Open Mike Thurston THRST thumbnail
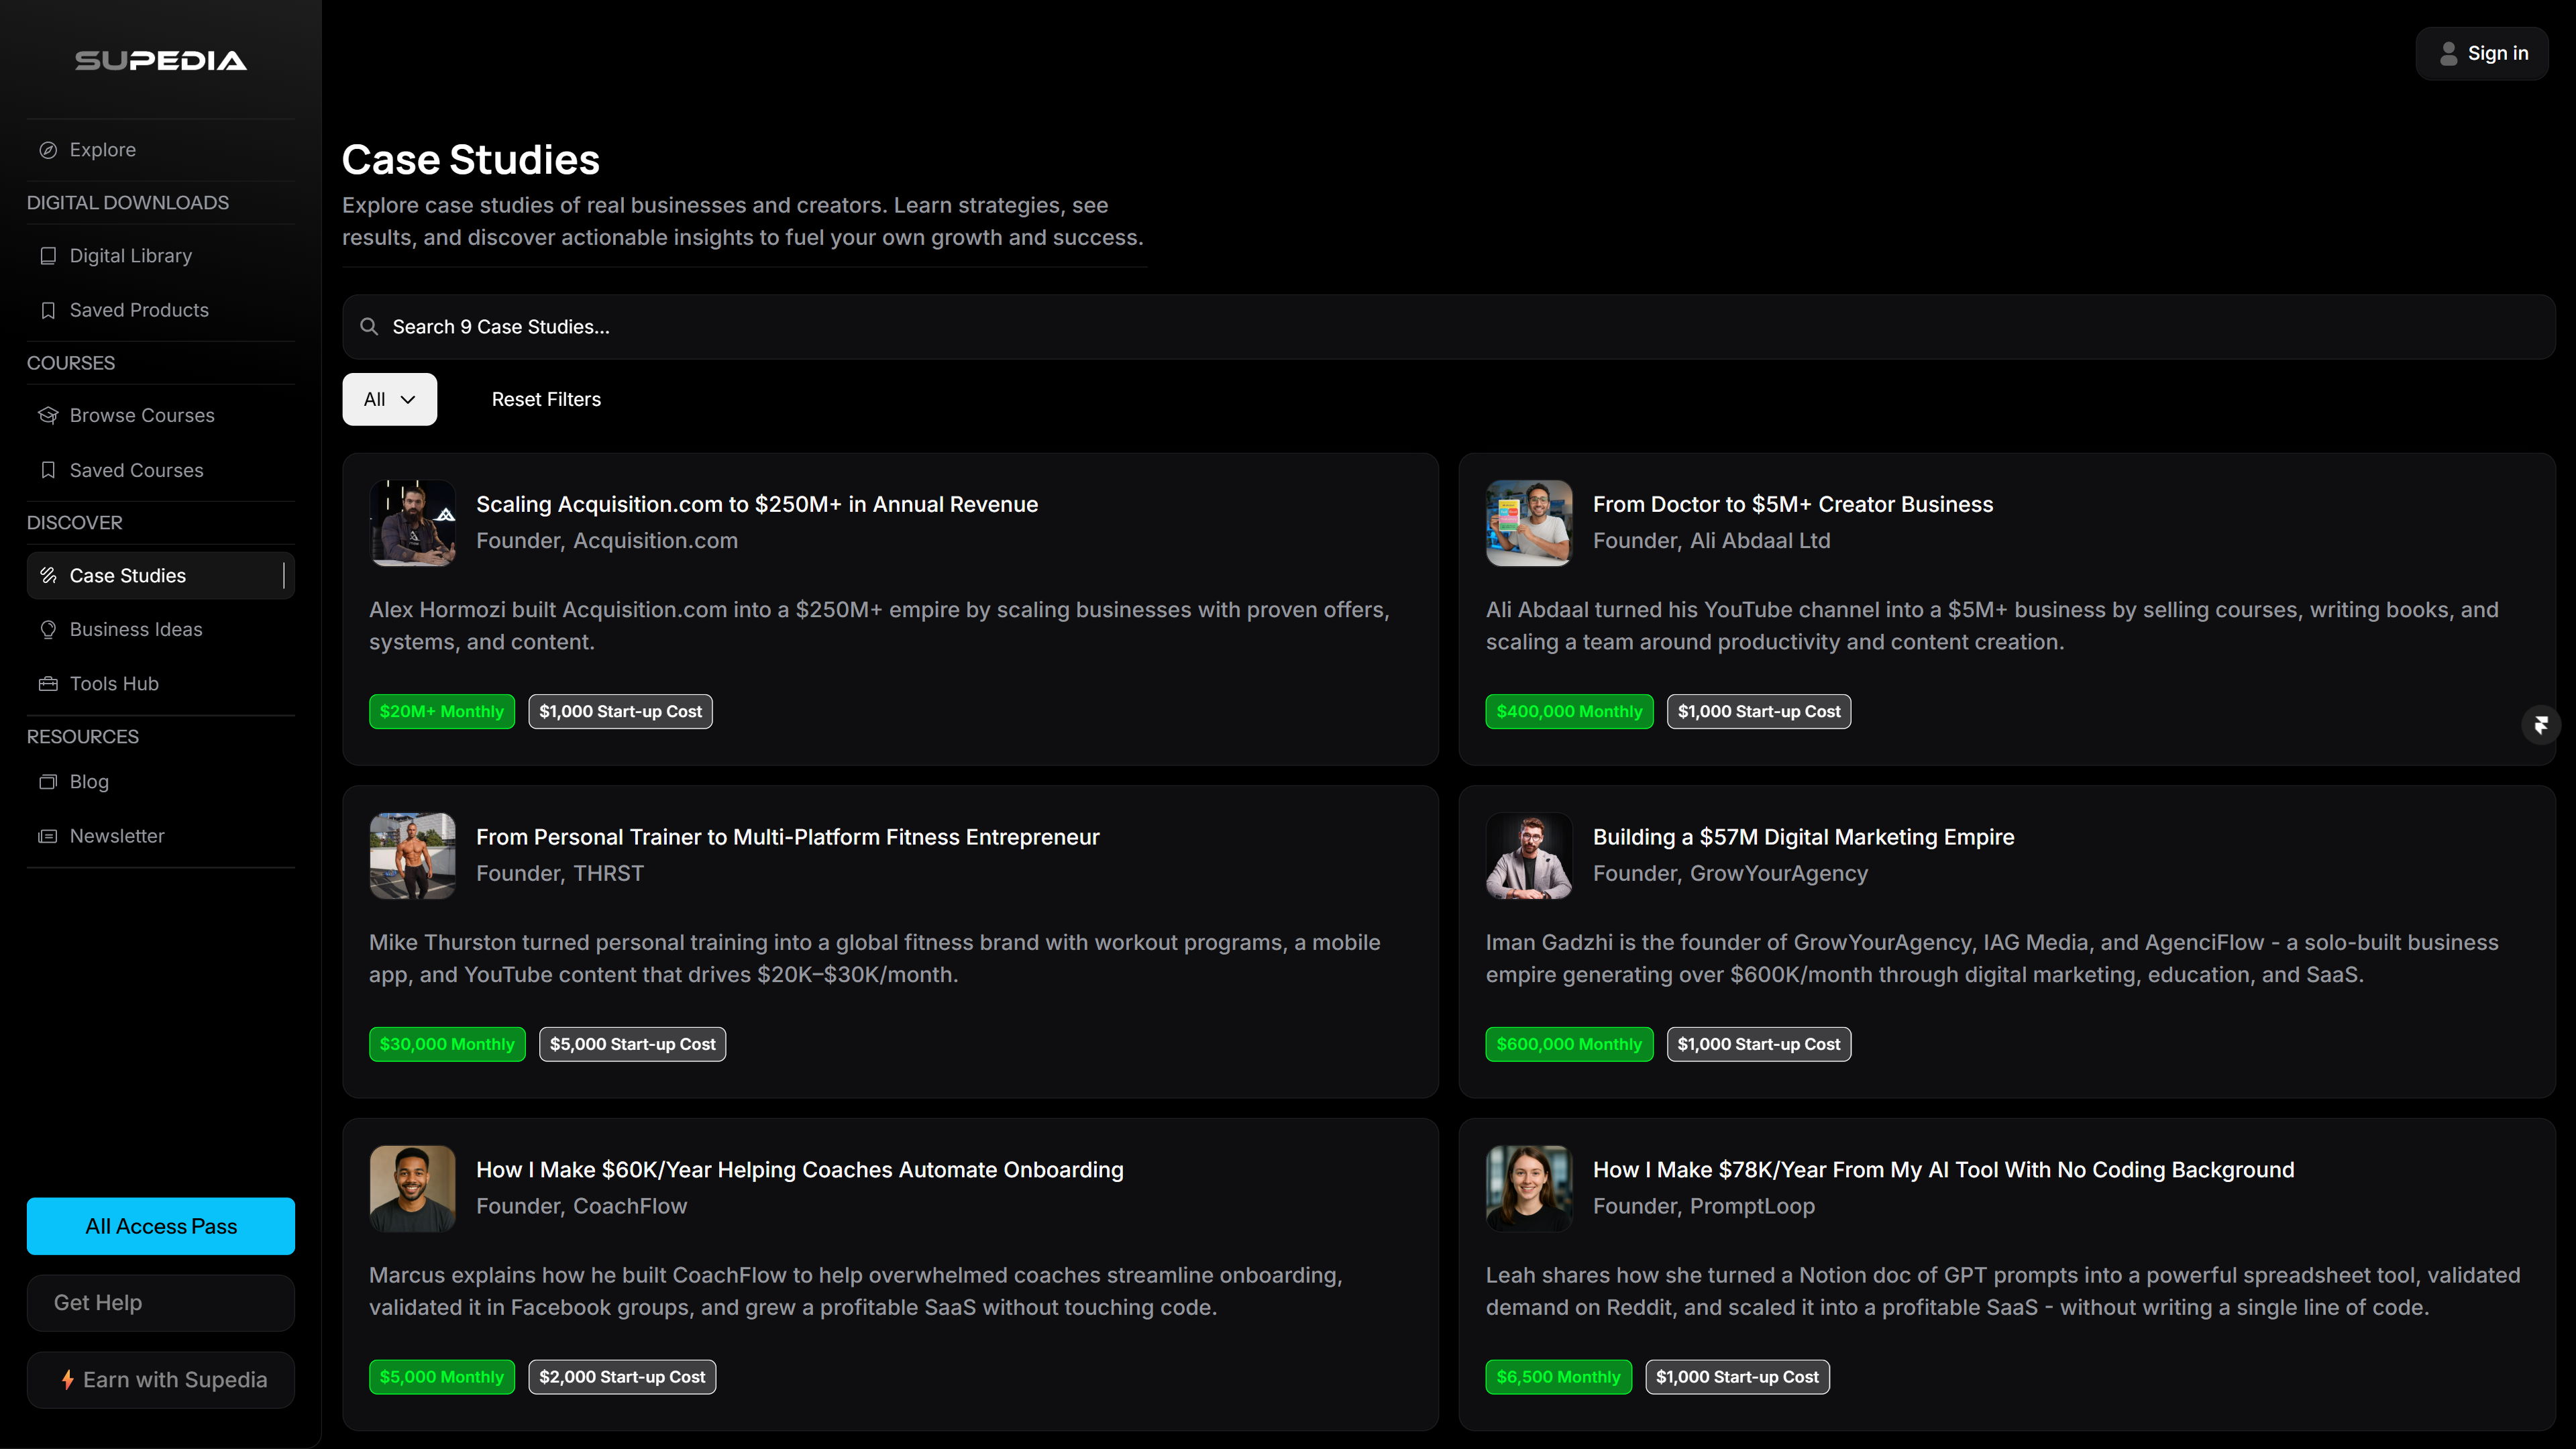The image size is (2576, 1449). coord(412,856)
